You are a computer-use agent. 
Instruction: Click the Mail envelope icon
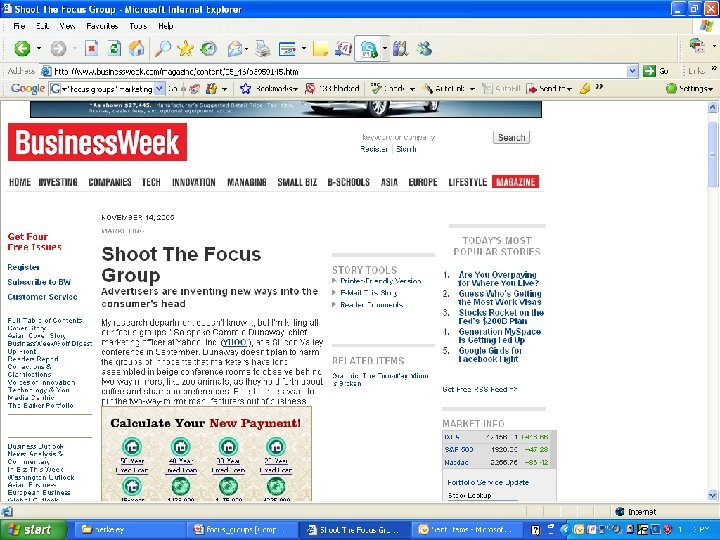[x=235, y=48]
